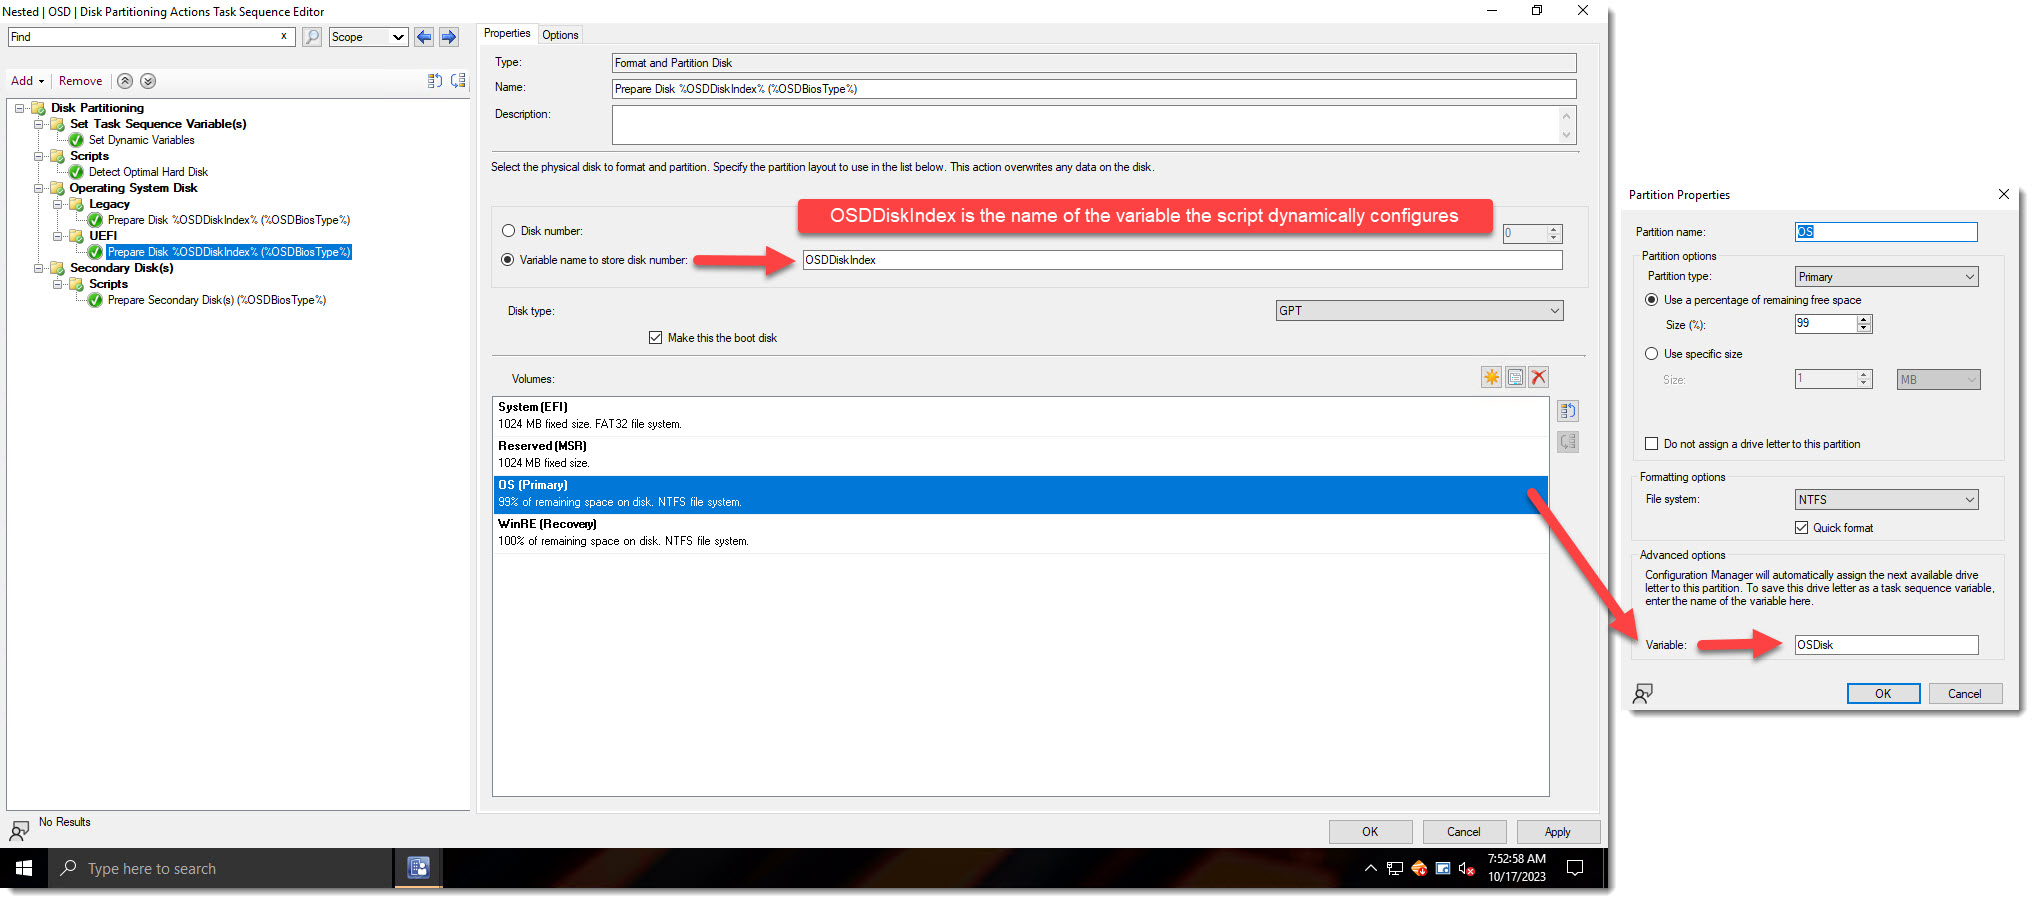Click the Size (%) spinner control
Image resolution: width=2034 pixels, height=903 pixels.
pyautogui.click(x=1864, y=324)
